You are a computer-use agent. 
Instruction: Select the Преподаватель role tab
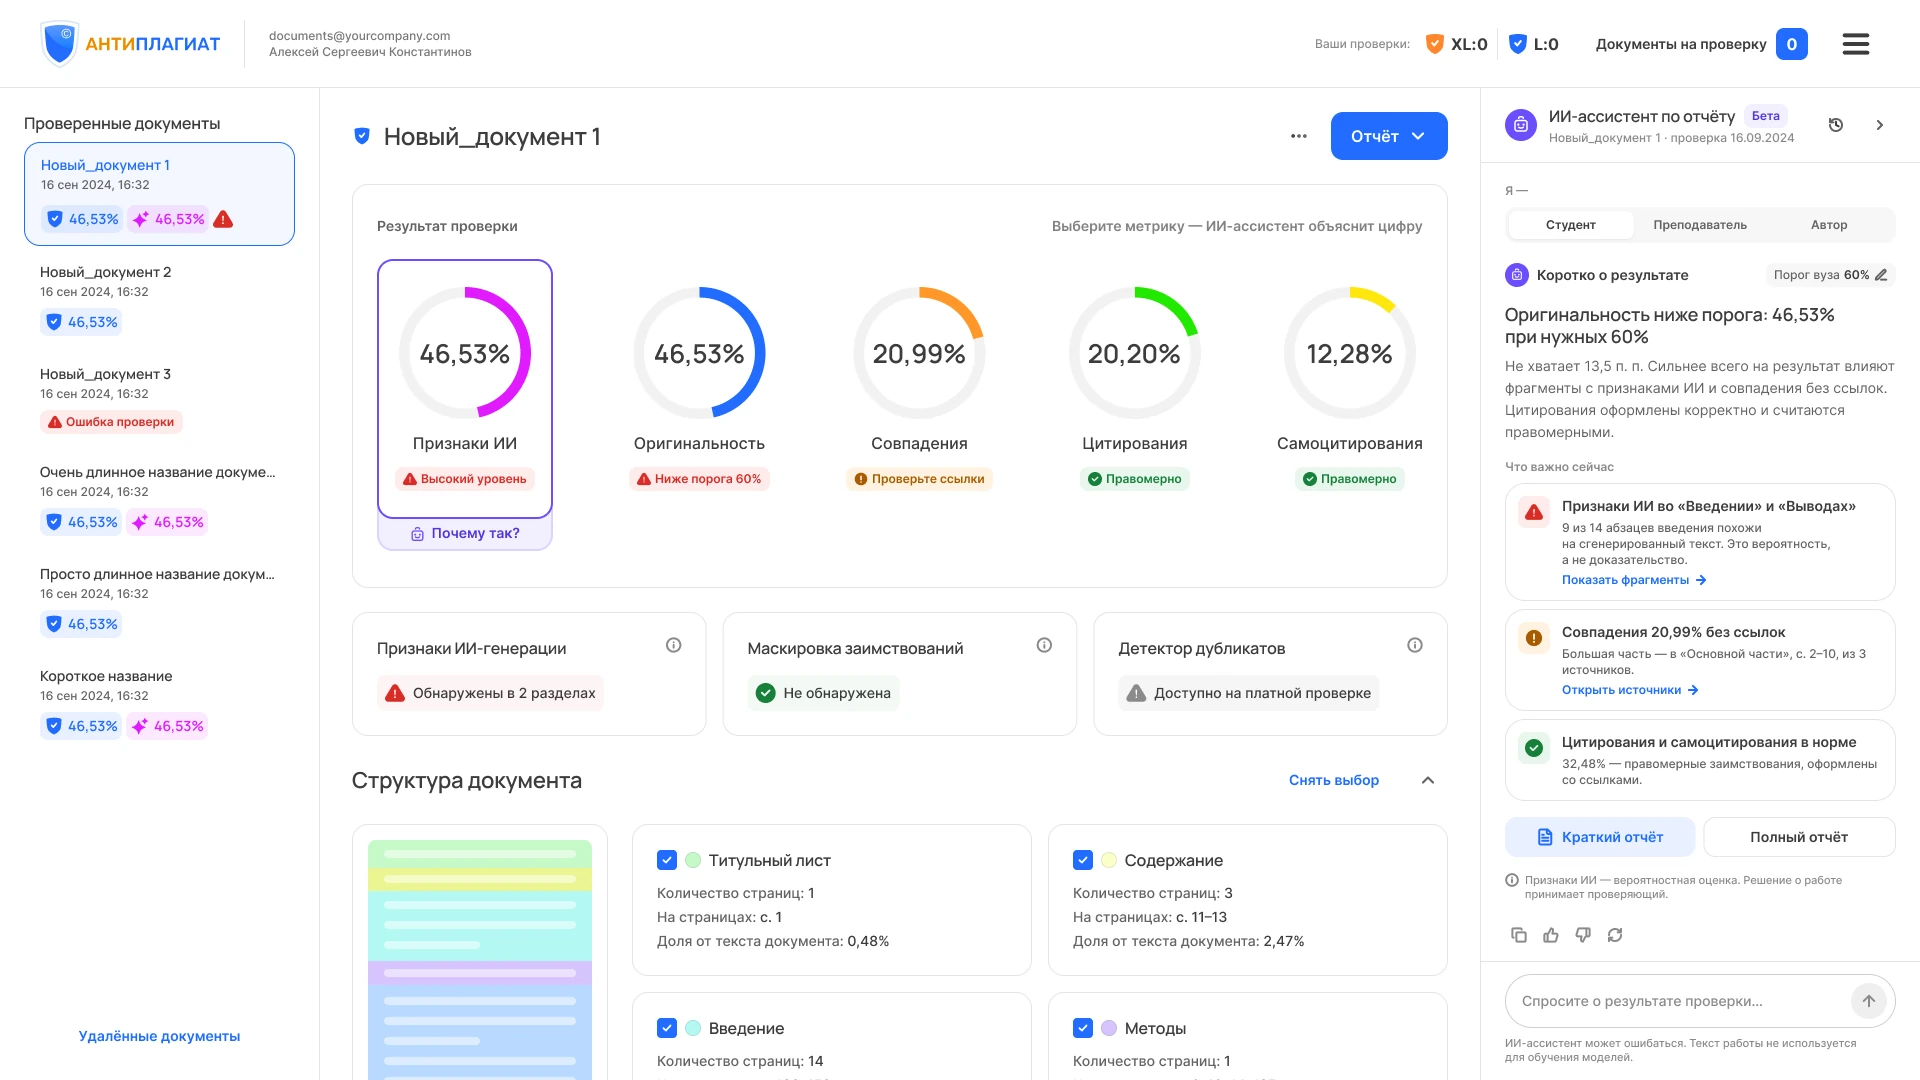point(1699,225)
